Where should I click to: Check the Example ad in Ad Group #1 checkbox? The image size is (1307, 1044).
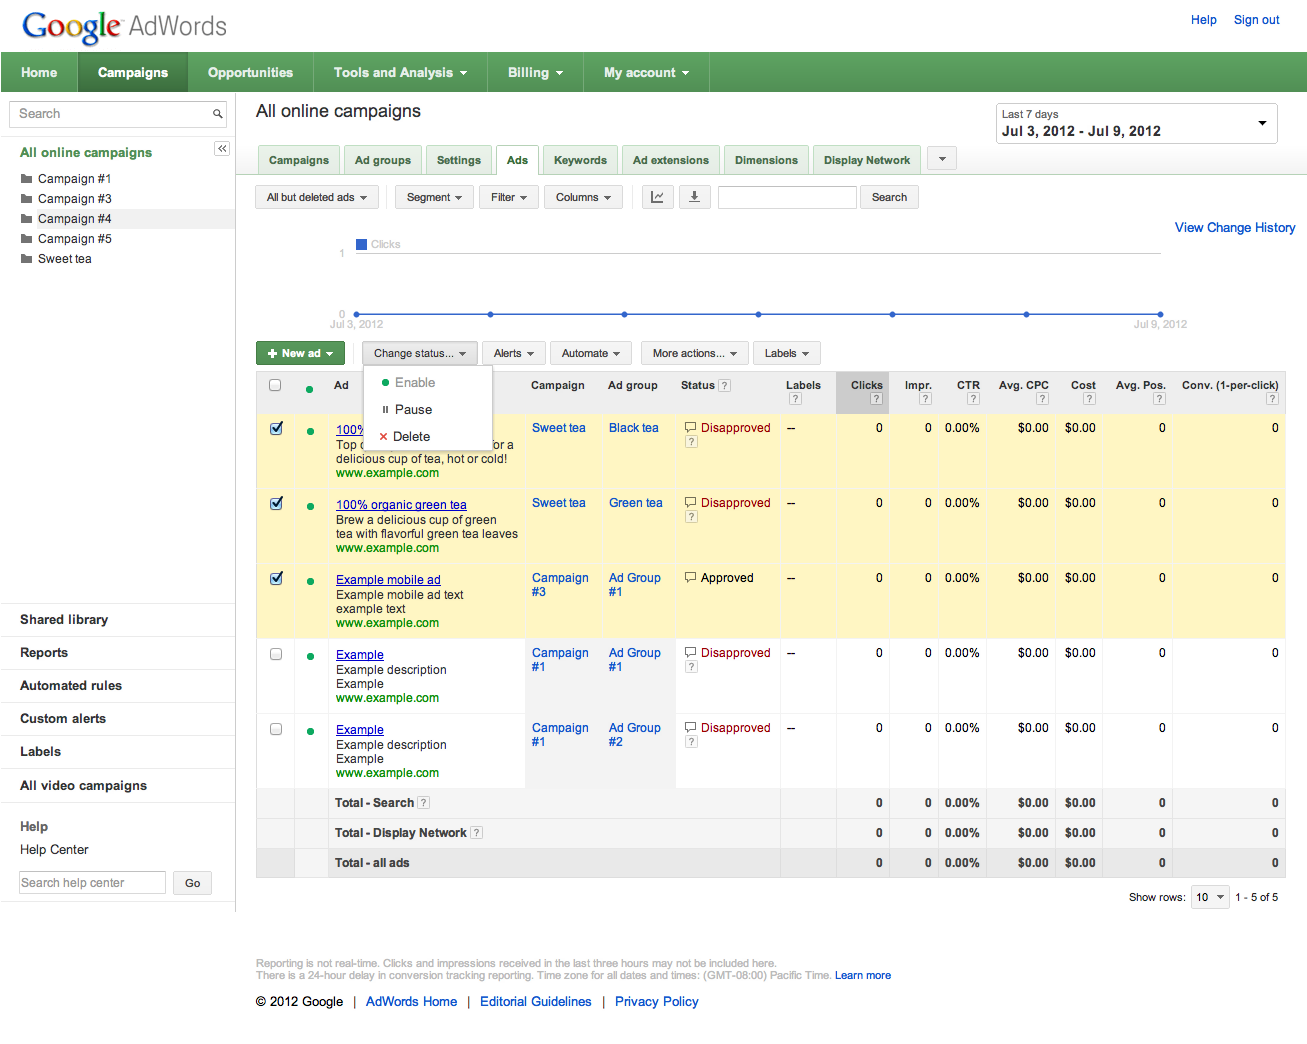pos(276,654)
